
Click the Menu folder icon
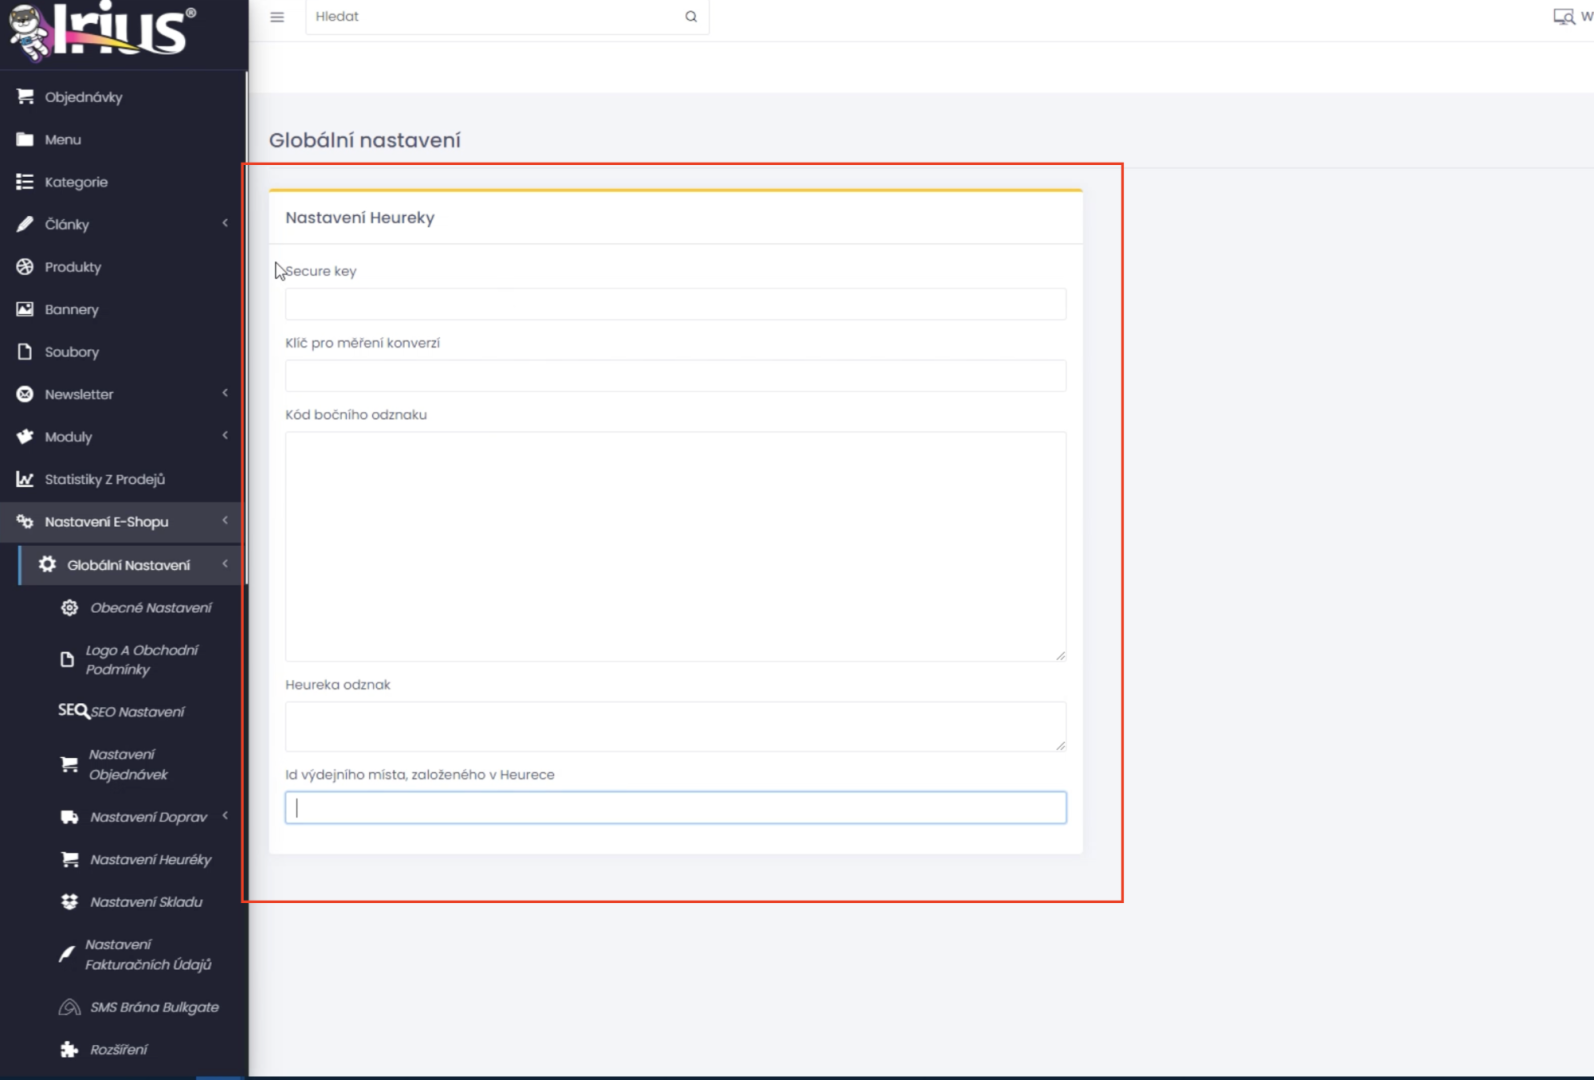[x=25, y=139]
